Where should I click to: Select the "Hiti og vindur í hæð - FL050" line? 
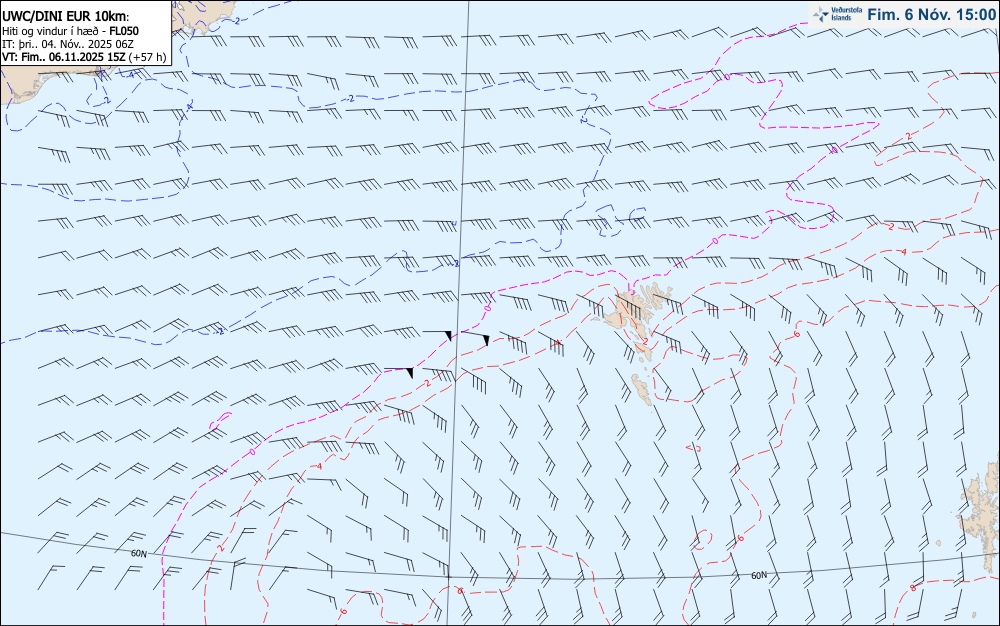70,31
